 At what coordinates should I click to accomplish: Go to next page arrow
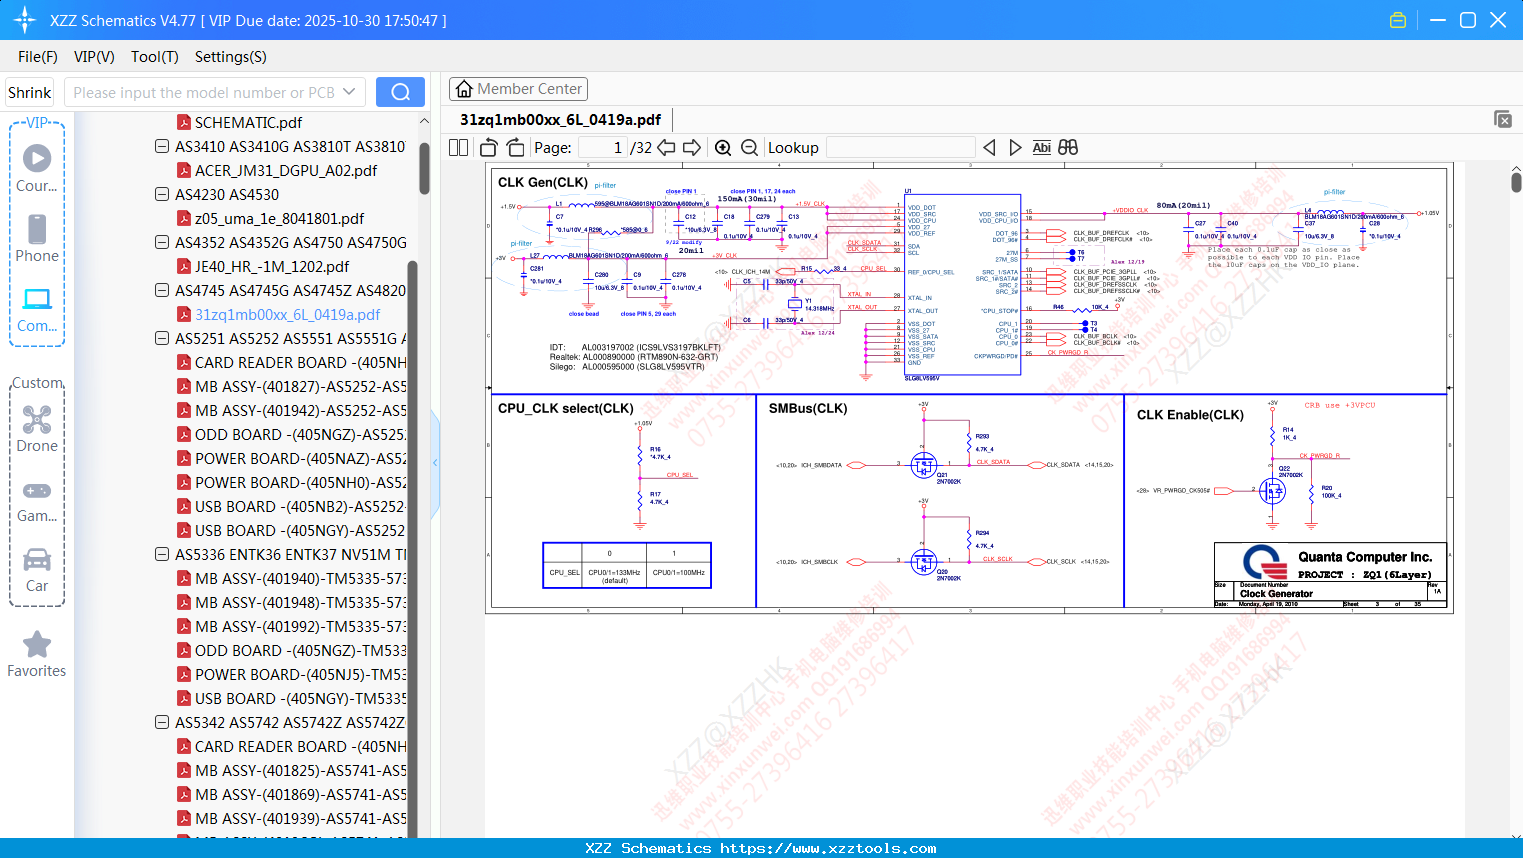[x=691, y=148]
